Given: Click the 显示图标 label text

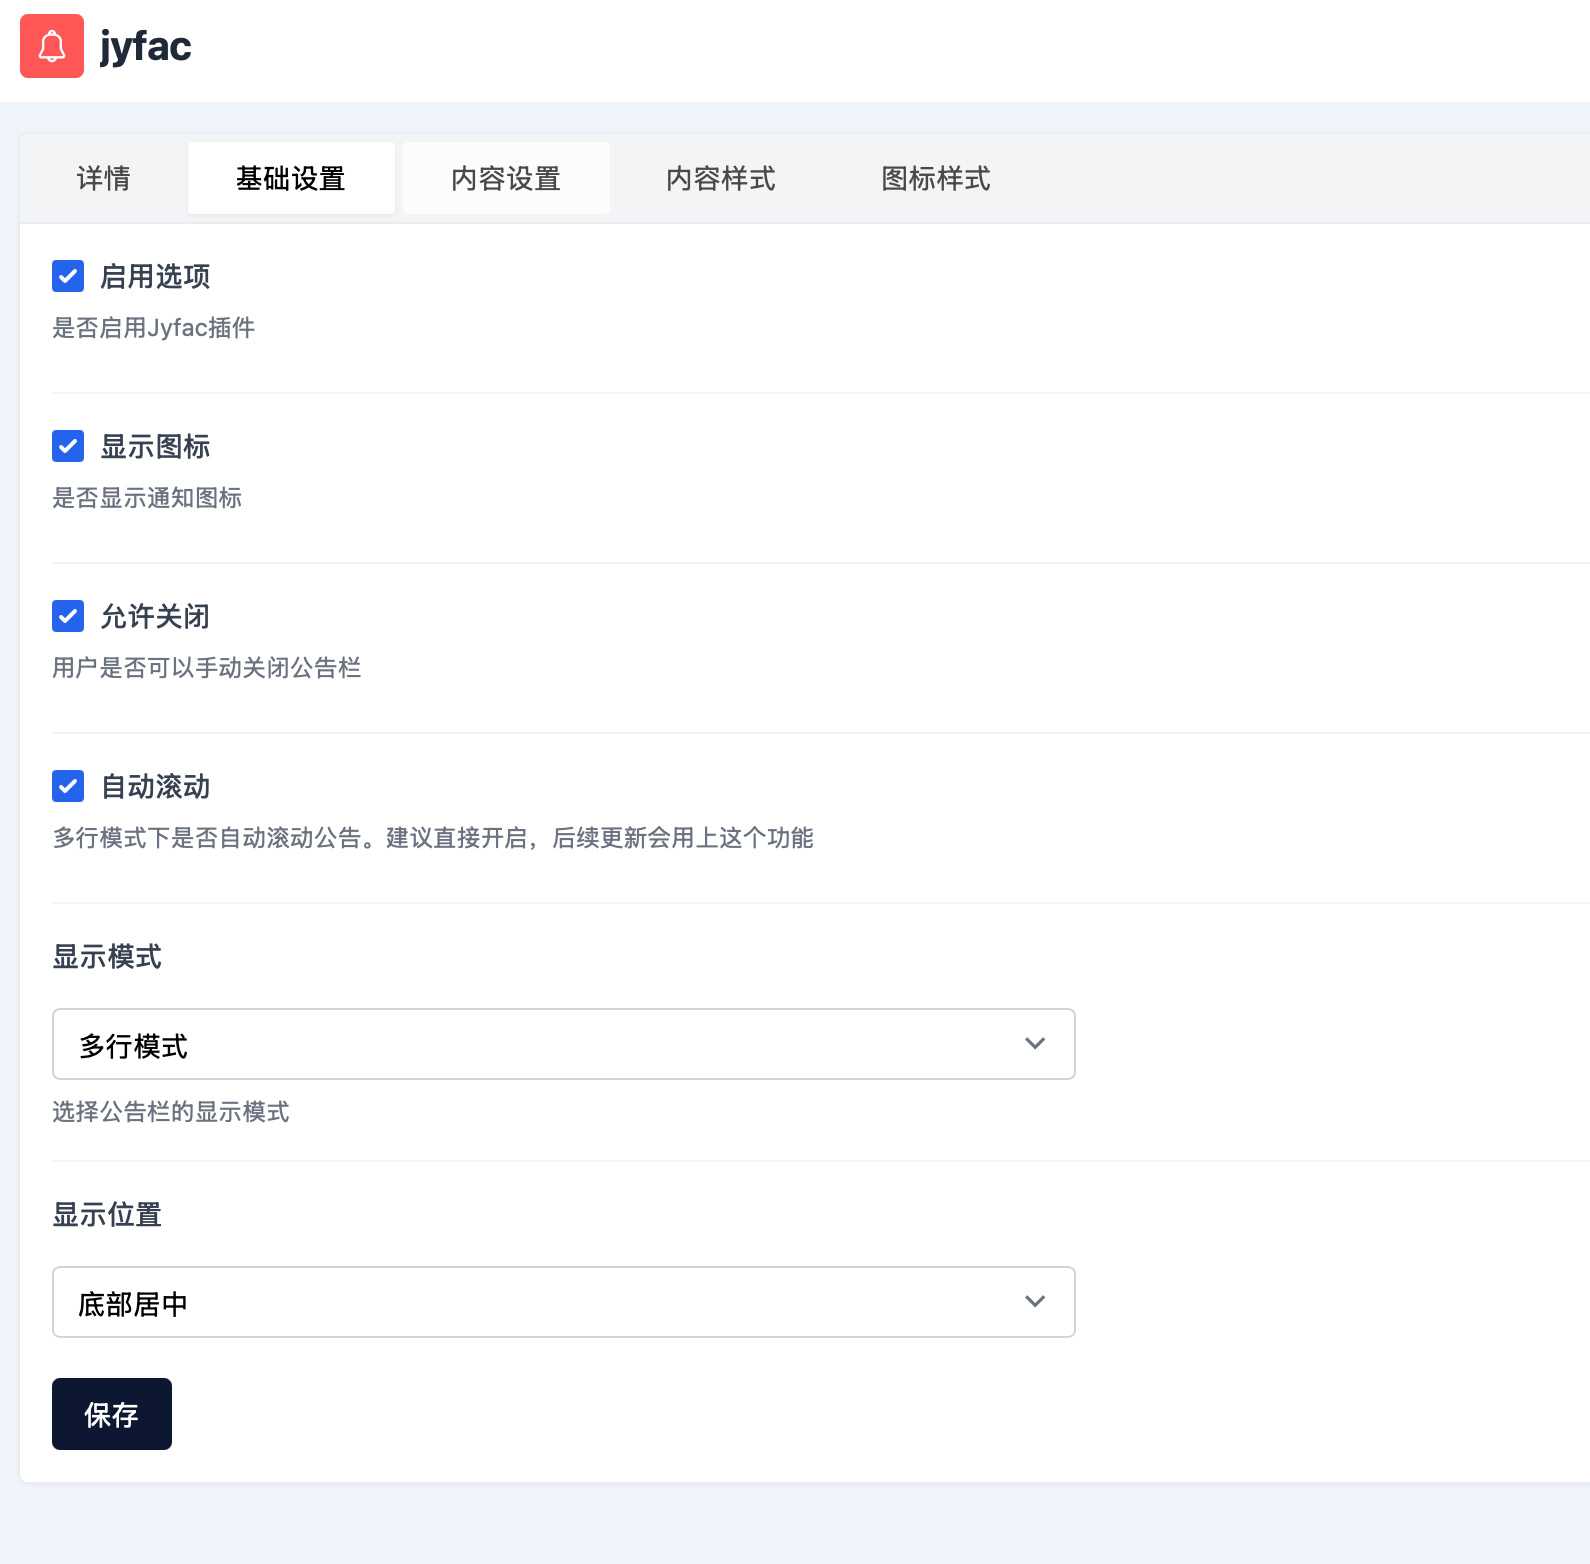Looking at the screenshot, I should coord(155,446).
